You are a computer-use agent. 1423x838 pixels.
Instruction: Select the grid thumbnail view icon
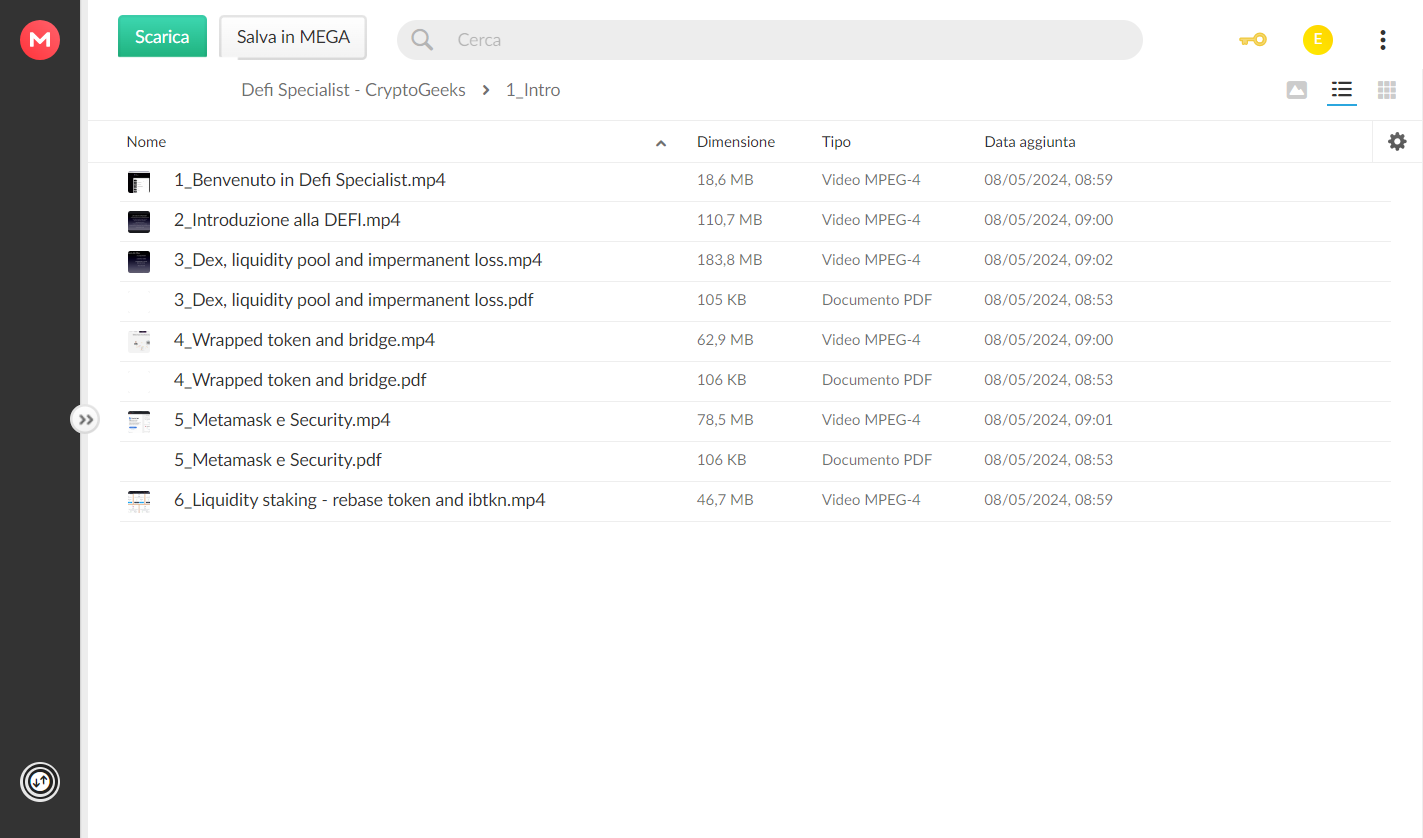point(1387,90)
